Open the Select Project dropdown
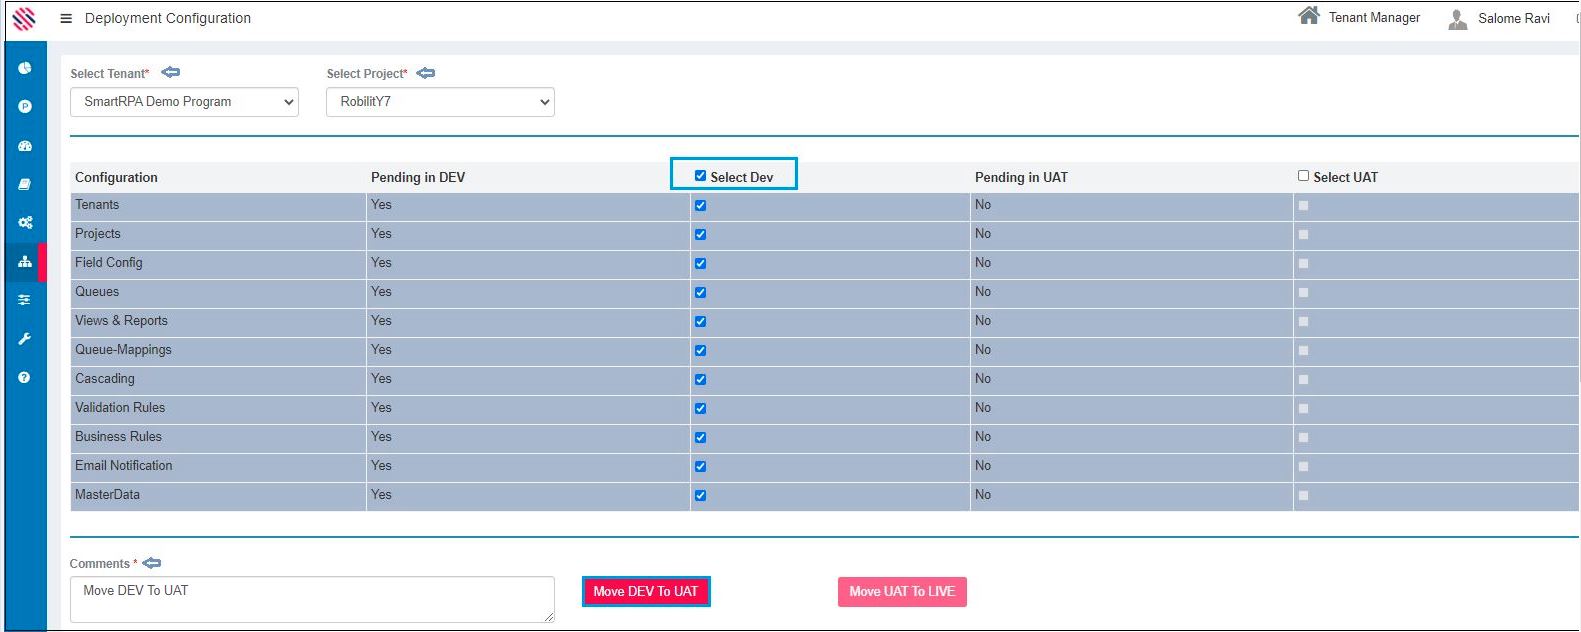This screenshot has height=632, width=1581. click(440, 102)
